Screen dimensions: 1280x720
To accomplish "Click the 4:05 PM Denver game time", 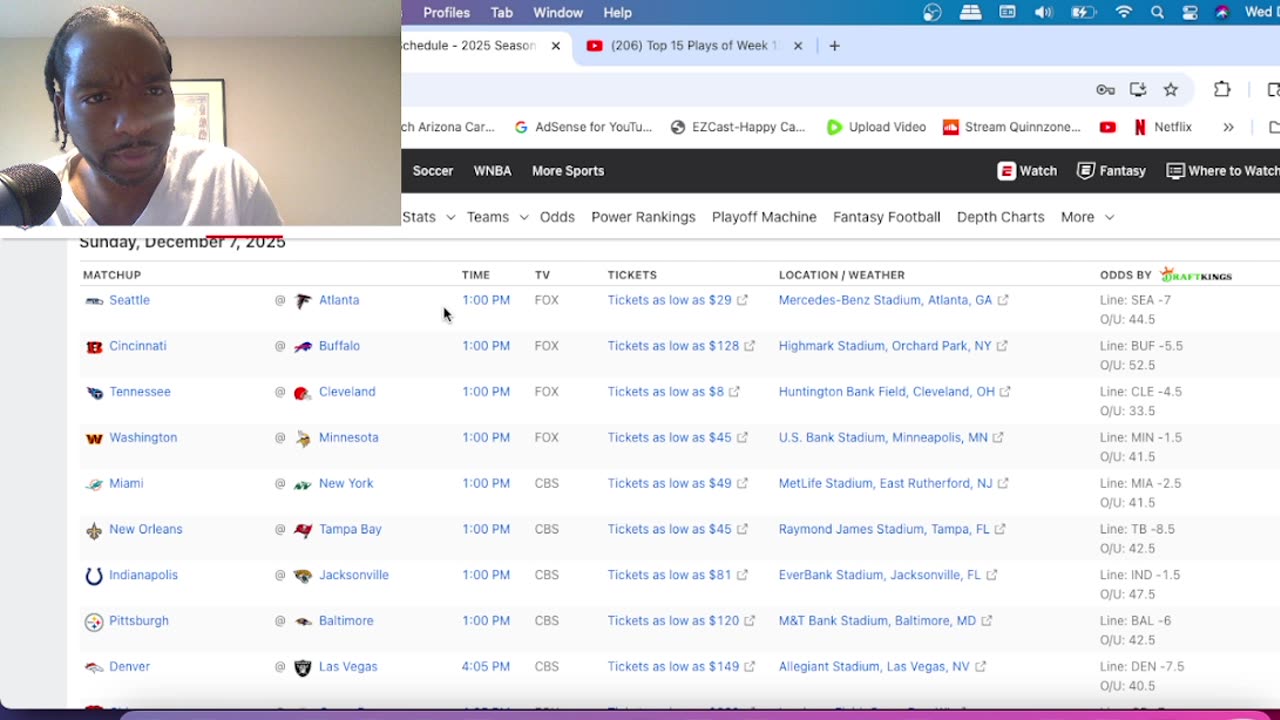I will click(486, 667).
